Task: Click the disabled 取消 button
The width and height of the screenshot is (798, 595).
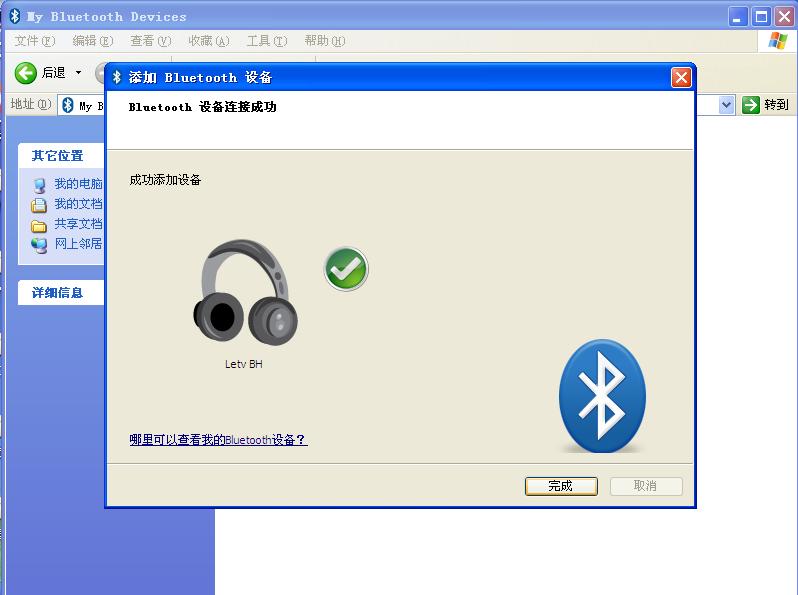Action: point(646,486)
